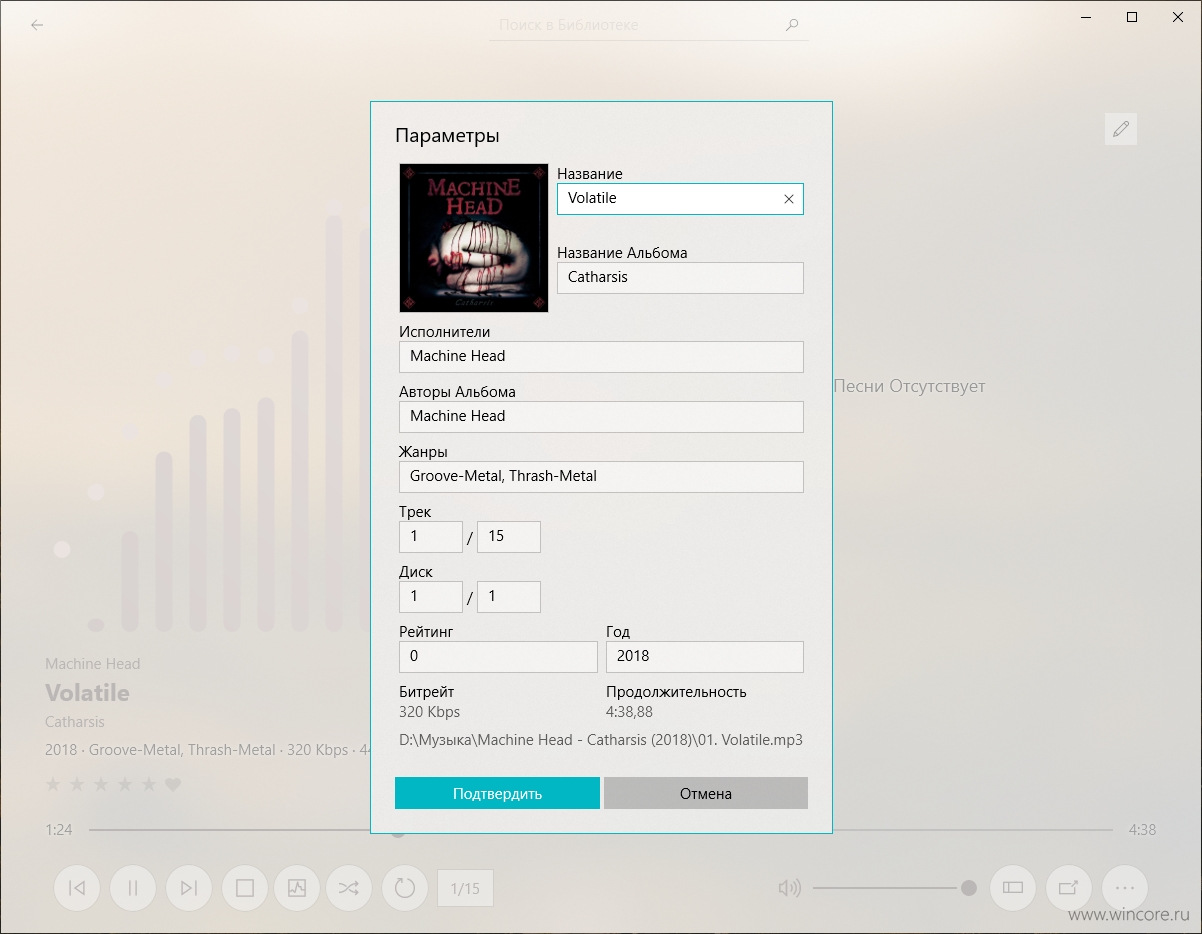Switch to compact view mode icon

[1013, 888]
